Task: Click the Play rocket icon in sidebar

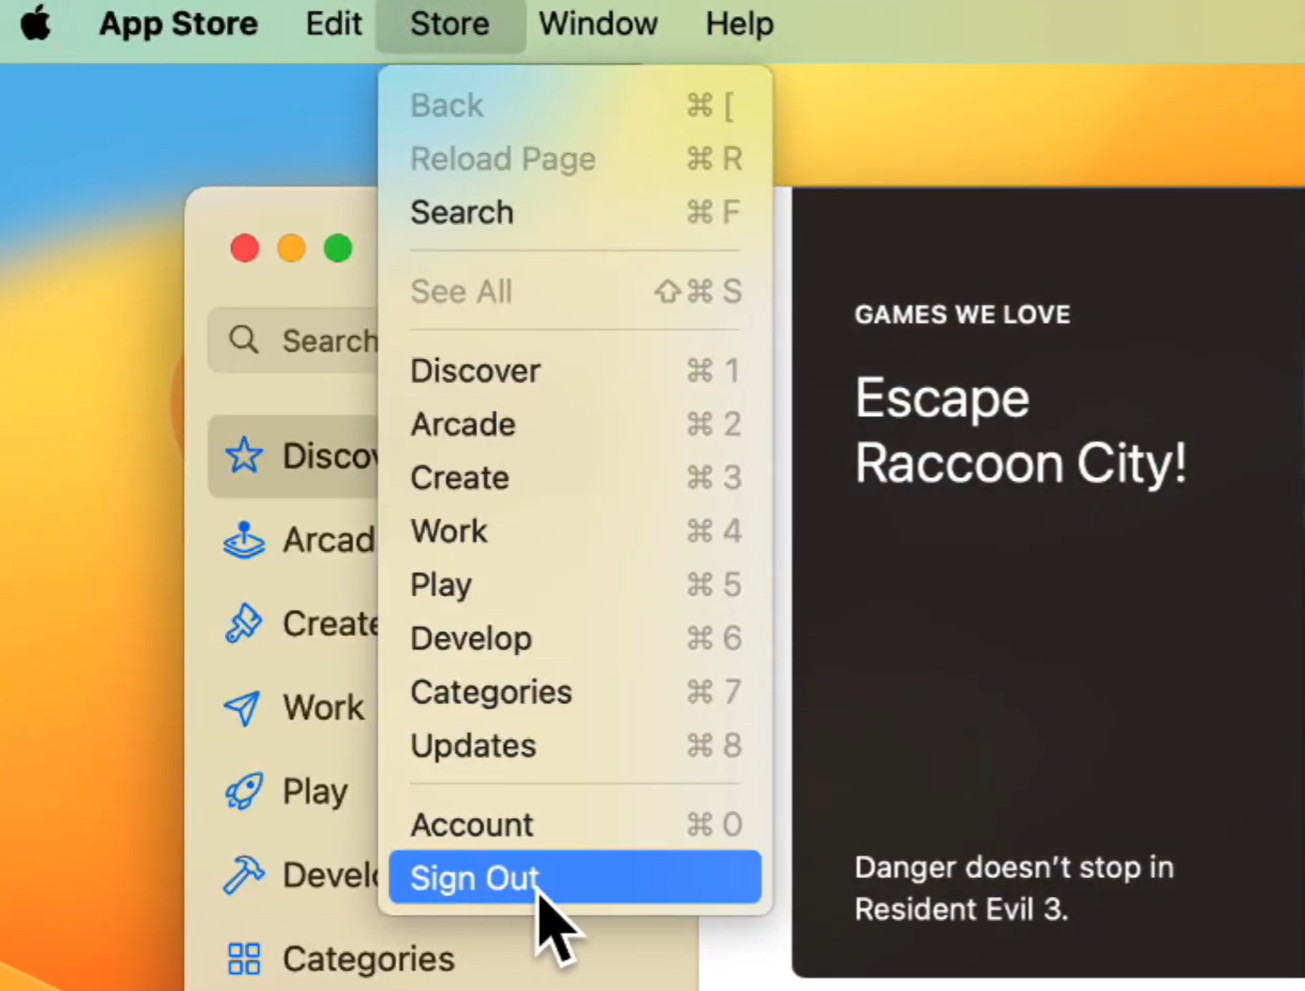Action: [x=244, y=791]
